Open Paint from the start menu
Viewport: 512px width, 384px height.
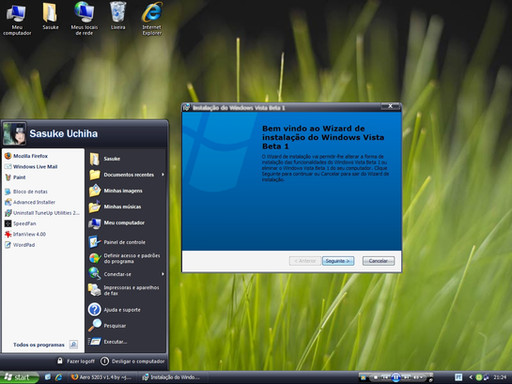tap(15, 177)
